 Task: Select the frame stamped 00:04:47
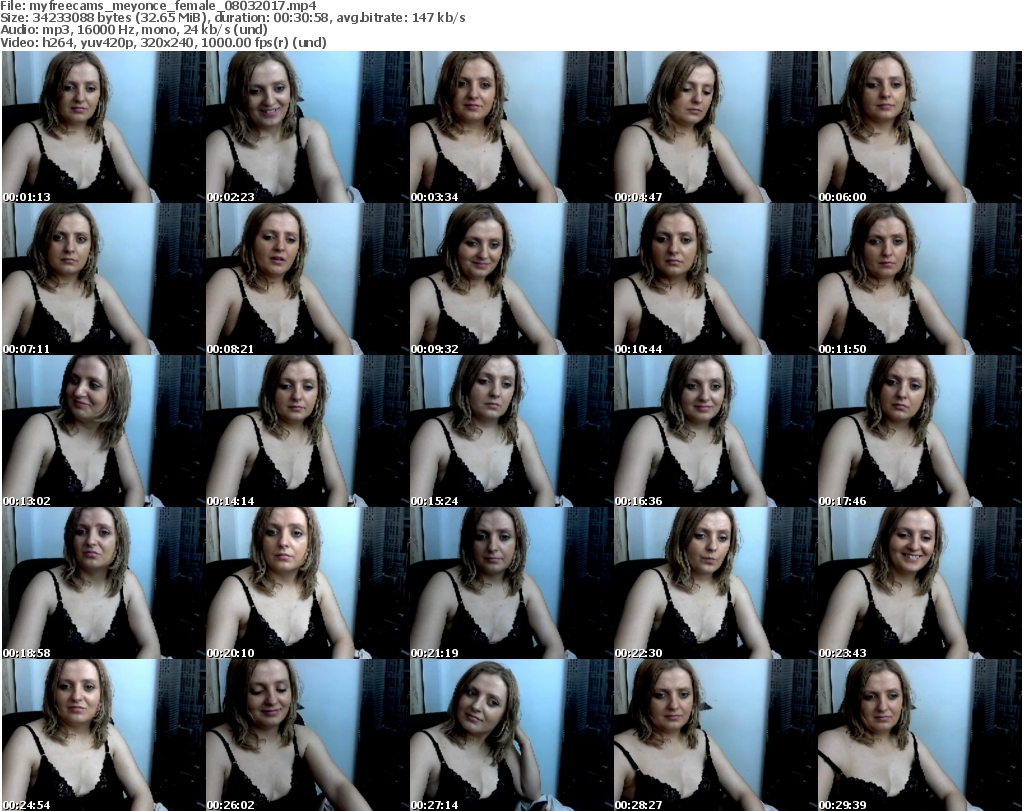(x=715, y=127)
